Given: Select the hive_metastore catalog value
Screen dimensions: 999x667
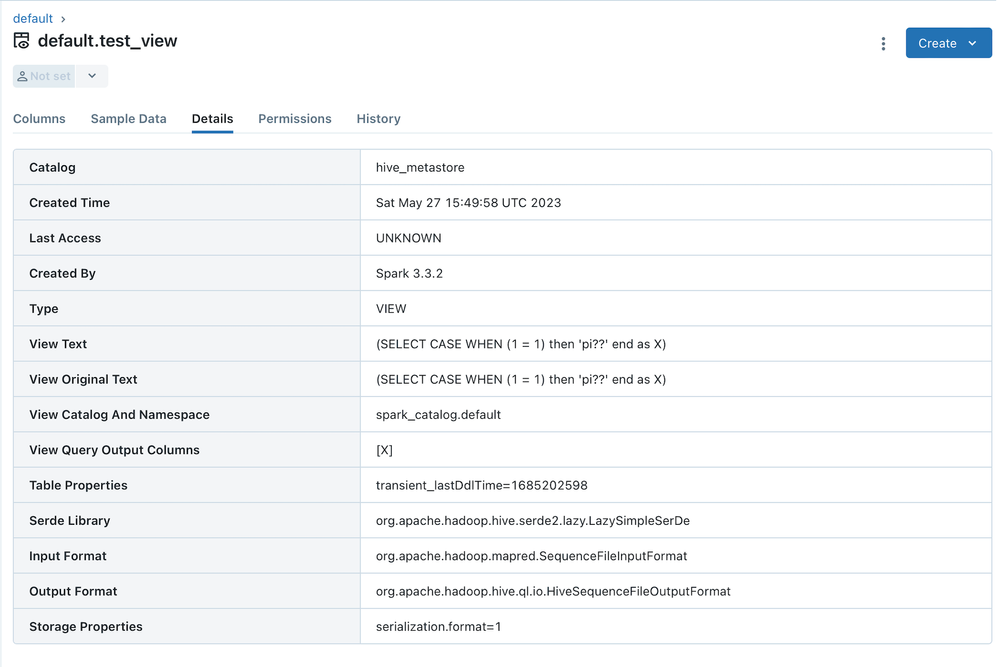Looking at the screenshot, I should point(420,168).
